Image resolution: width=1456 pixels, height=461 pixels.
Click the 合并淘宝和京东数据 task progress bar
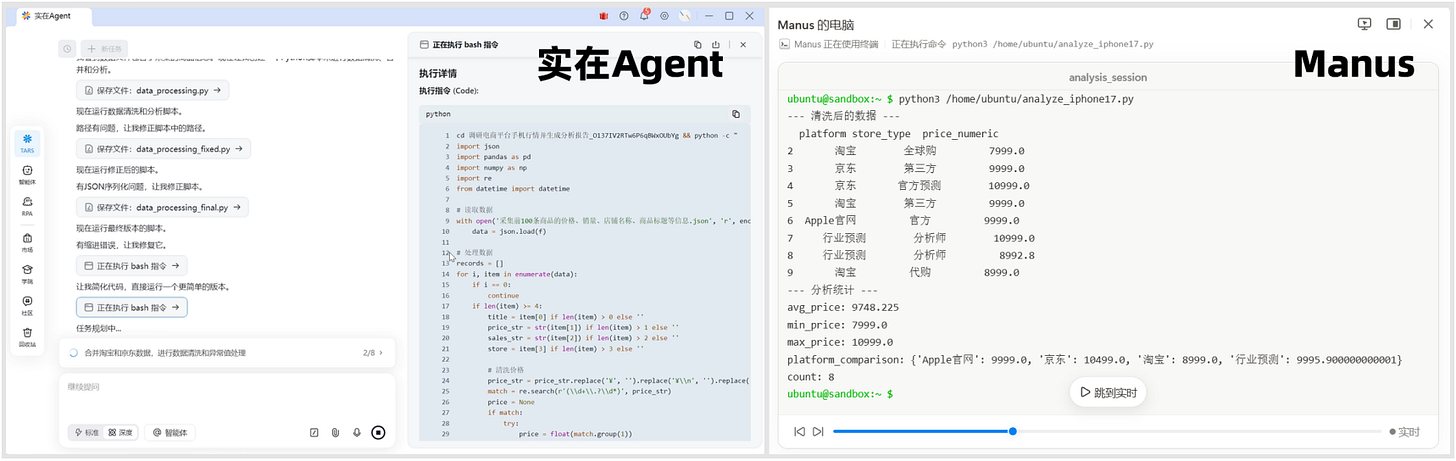(227, 353)
